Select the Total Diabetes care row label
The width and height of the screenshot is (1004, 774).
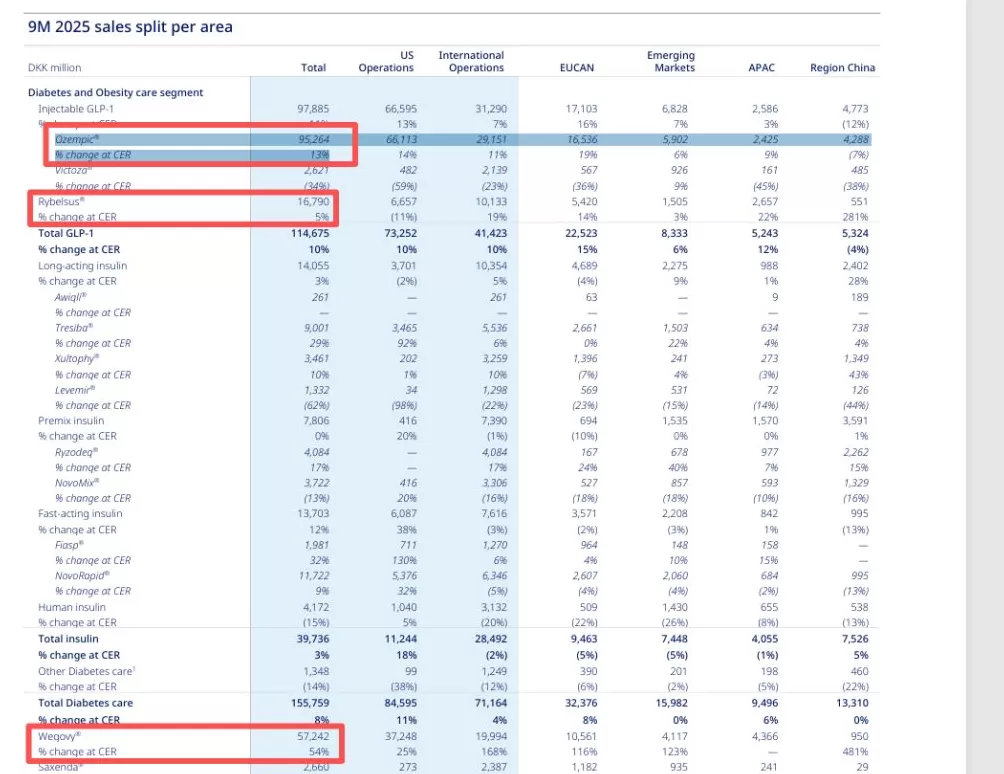(88, 703)
